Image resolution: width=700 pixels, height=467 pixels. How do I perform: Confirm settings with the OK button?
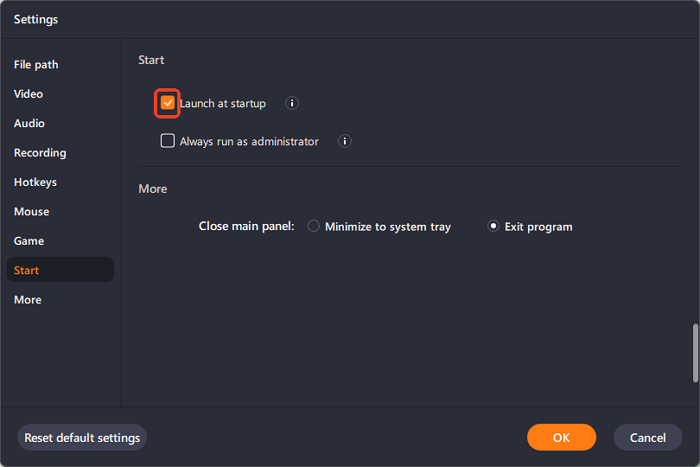561,438
